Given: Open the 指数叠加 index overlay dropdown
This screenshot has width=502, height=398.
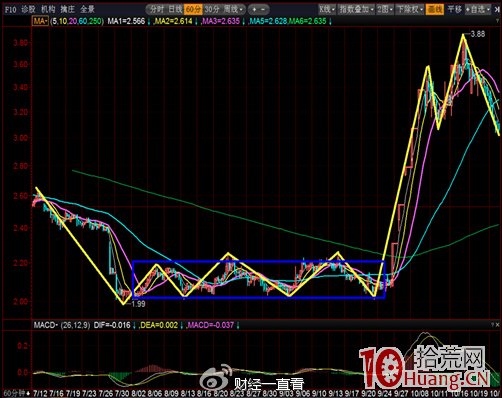Looking at the screenshot, I should click(x=356, y=9).
